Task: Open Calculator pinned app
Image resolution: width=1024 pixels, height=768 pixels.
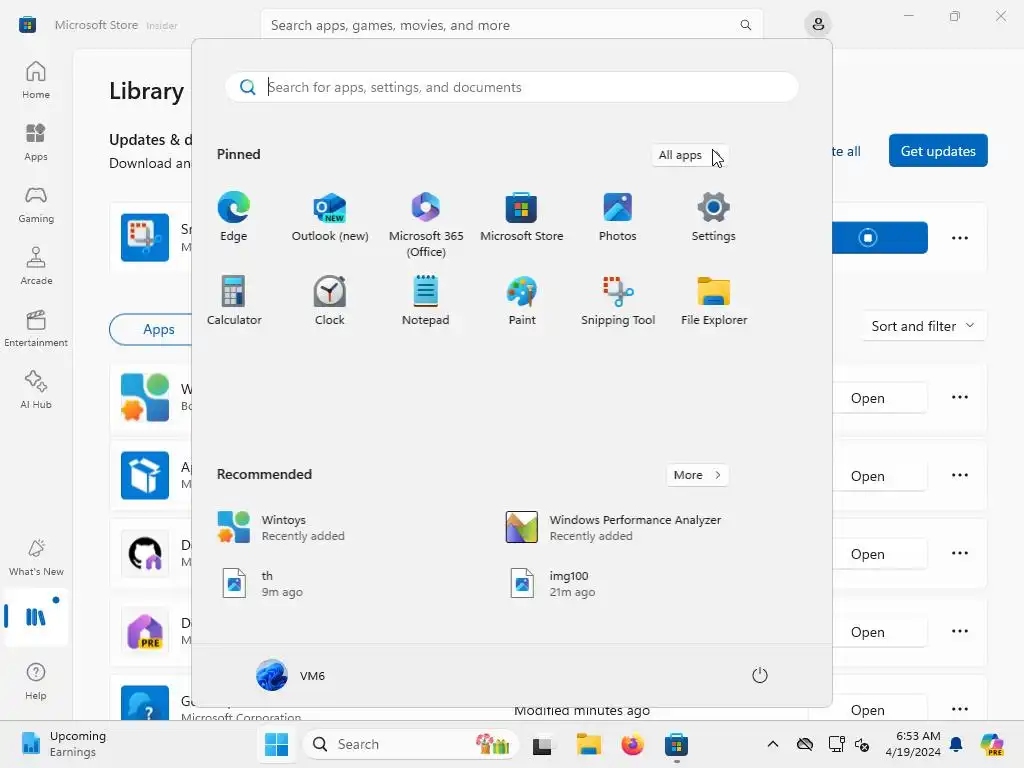Action: pos(233,300)
